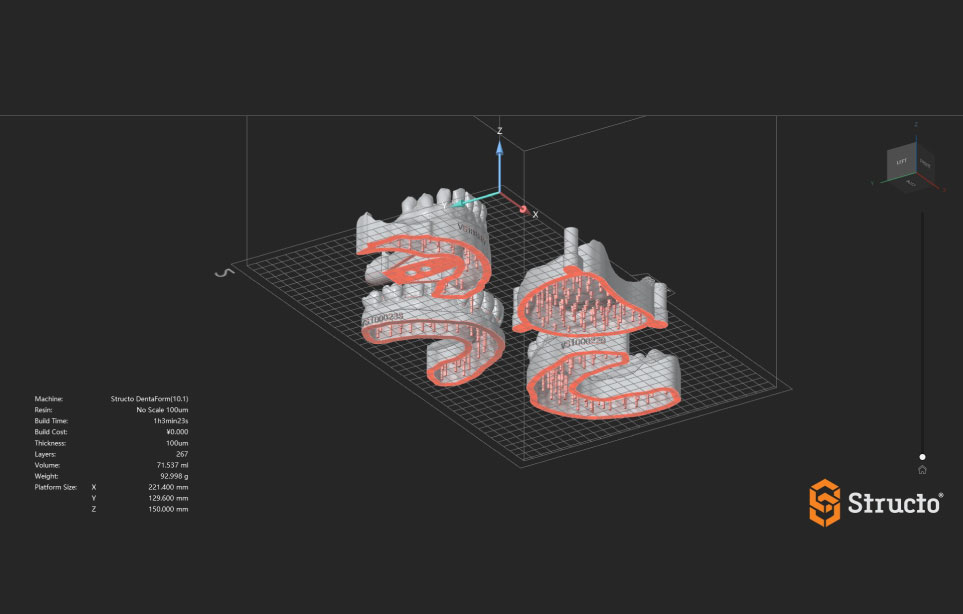Click the red X axis gizmo handle
The image size is (963, 614).
pyautogui.click(x=522, y=207)
